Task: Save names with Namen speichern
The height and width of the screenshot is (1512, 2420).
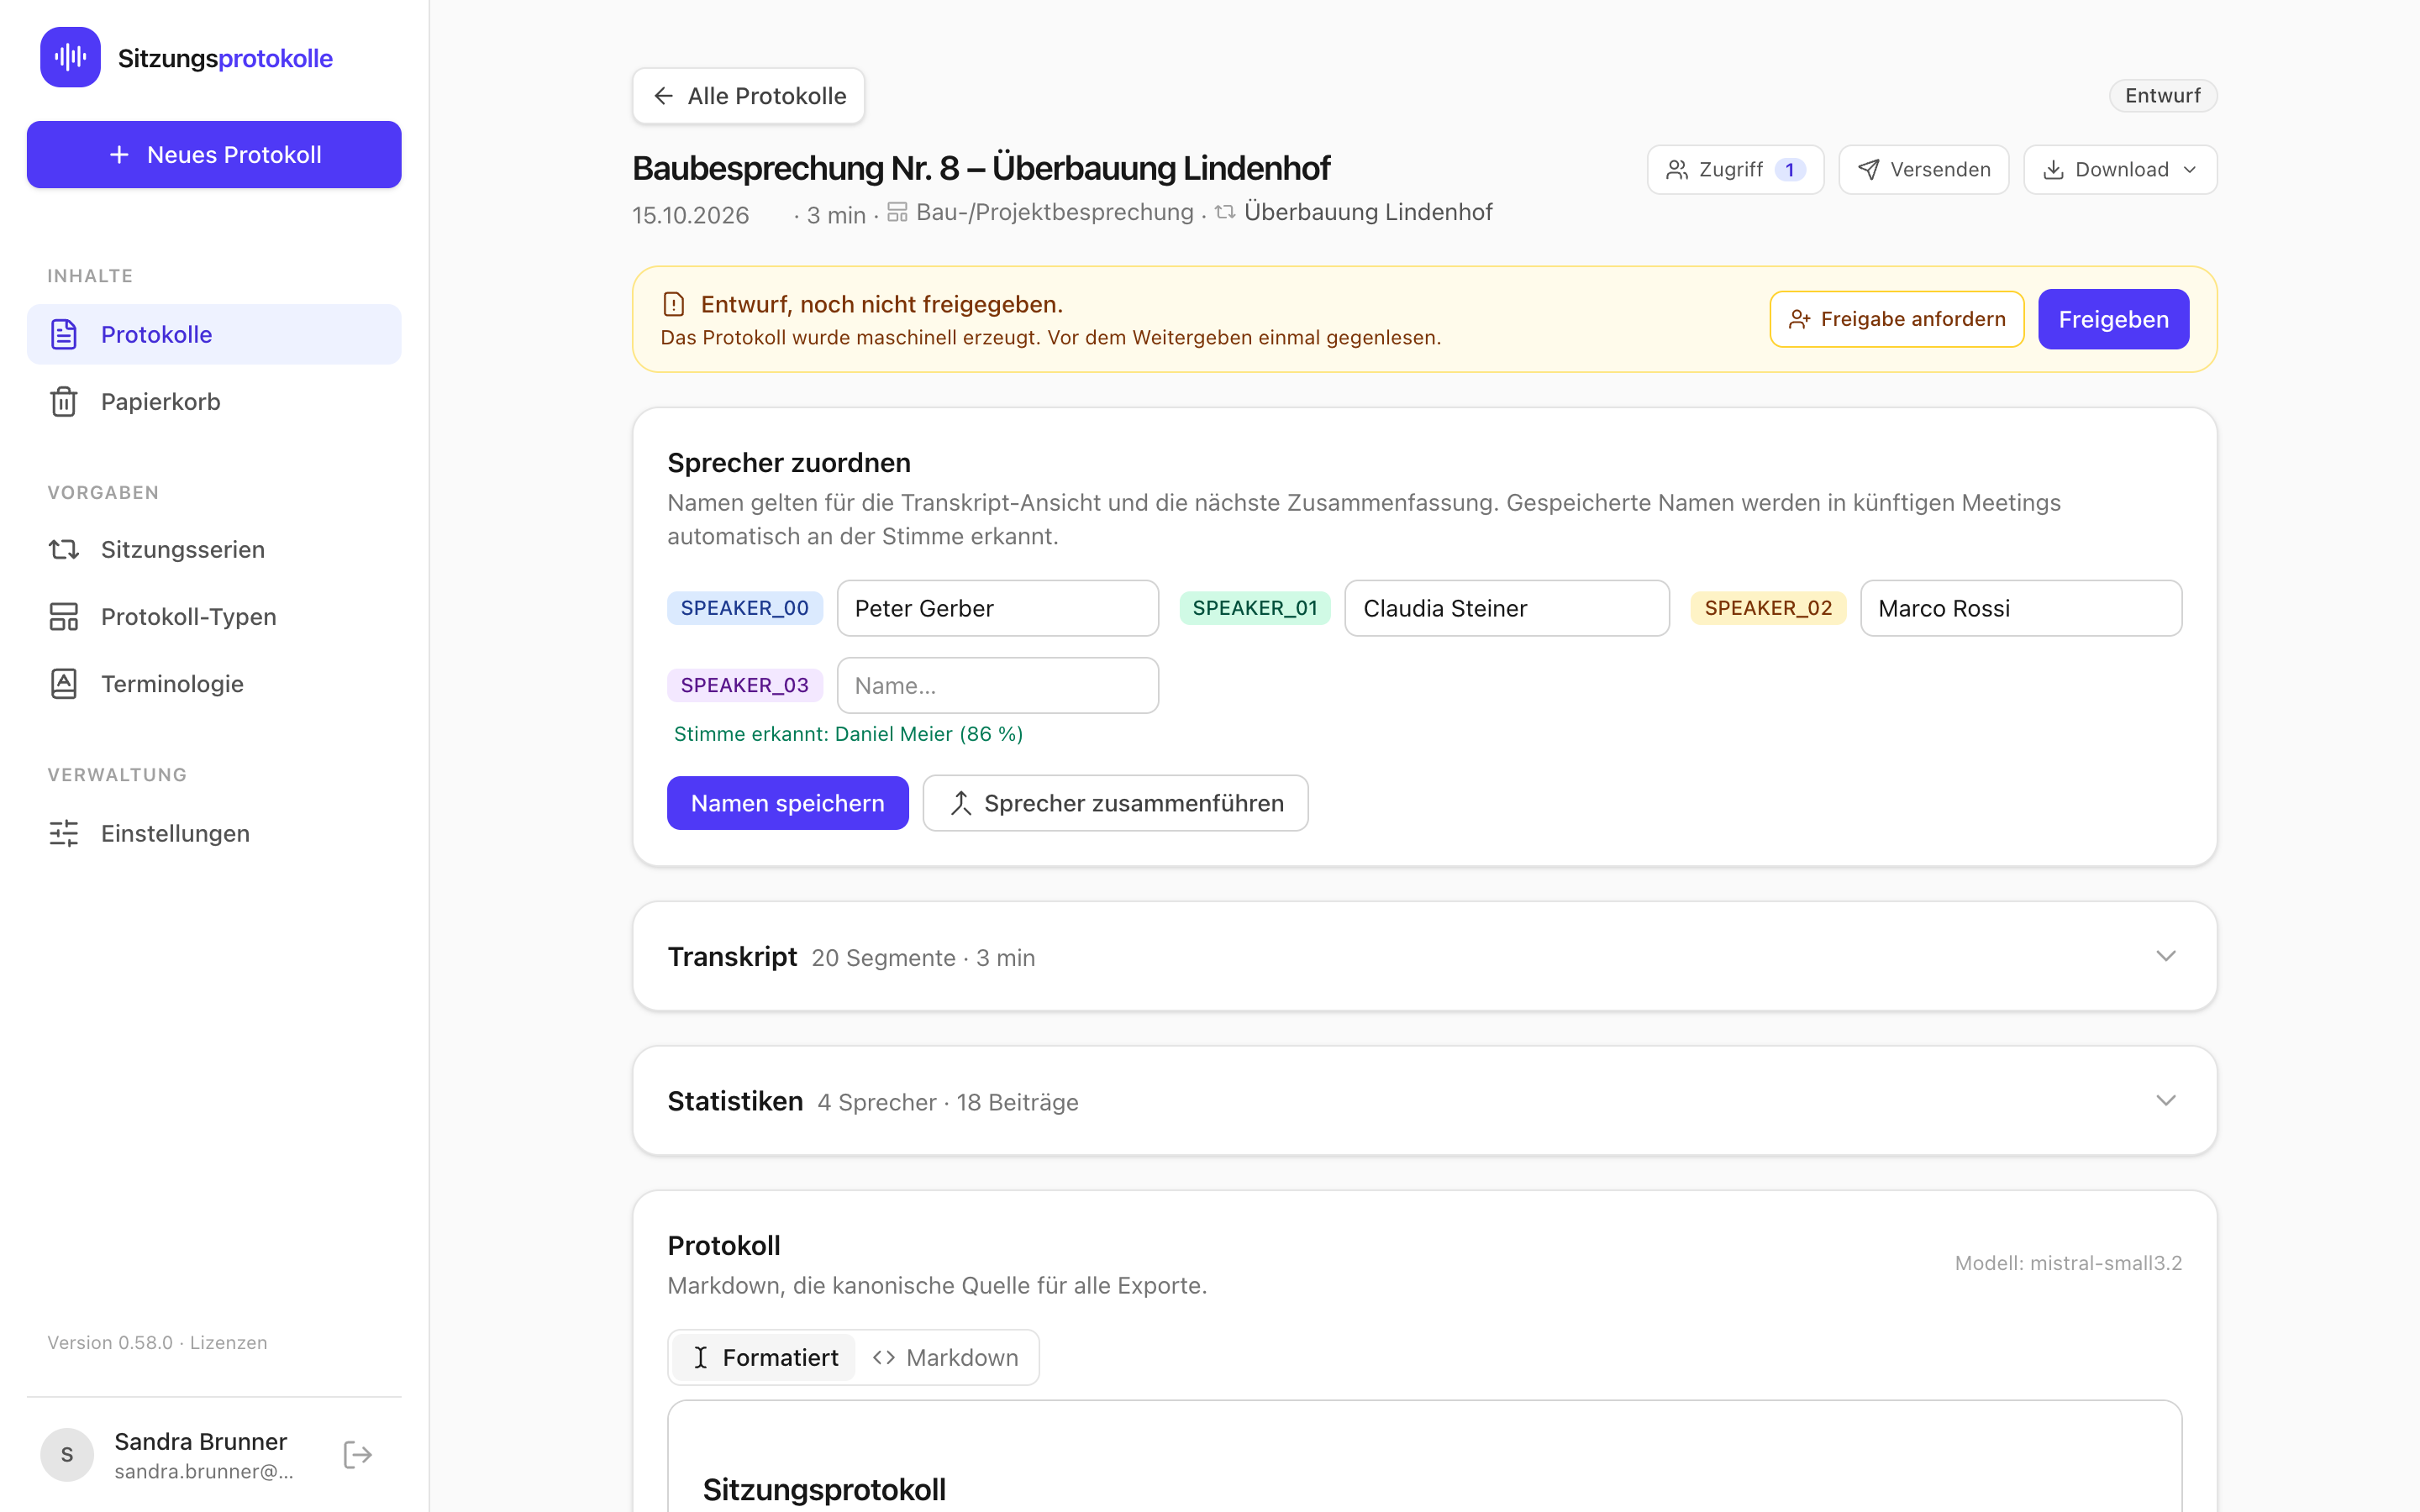Action: click(x=787, y=803)
